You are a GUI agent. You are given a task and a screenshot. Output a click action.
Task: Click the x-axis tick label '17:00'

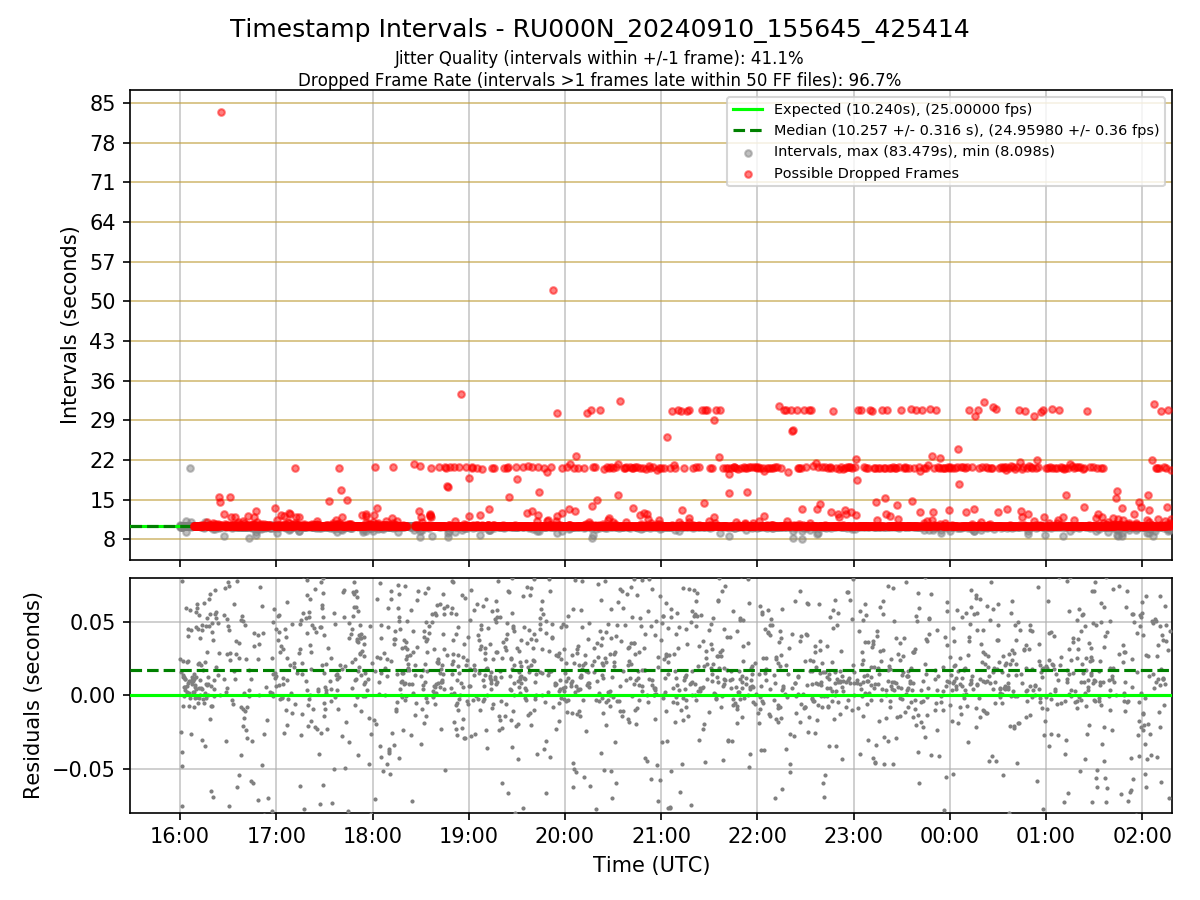[276, 834]
